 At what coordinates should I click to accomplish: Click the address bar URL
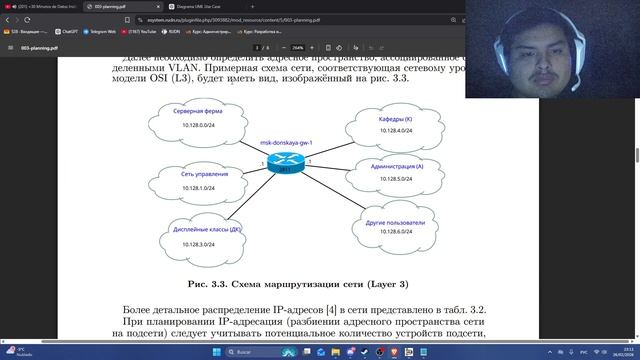point(234,20)
